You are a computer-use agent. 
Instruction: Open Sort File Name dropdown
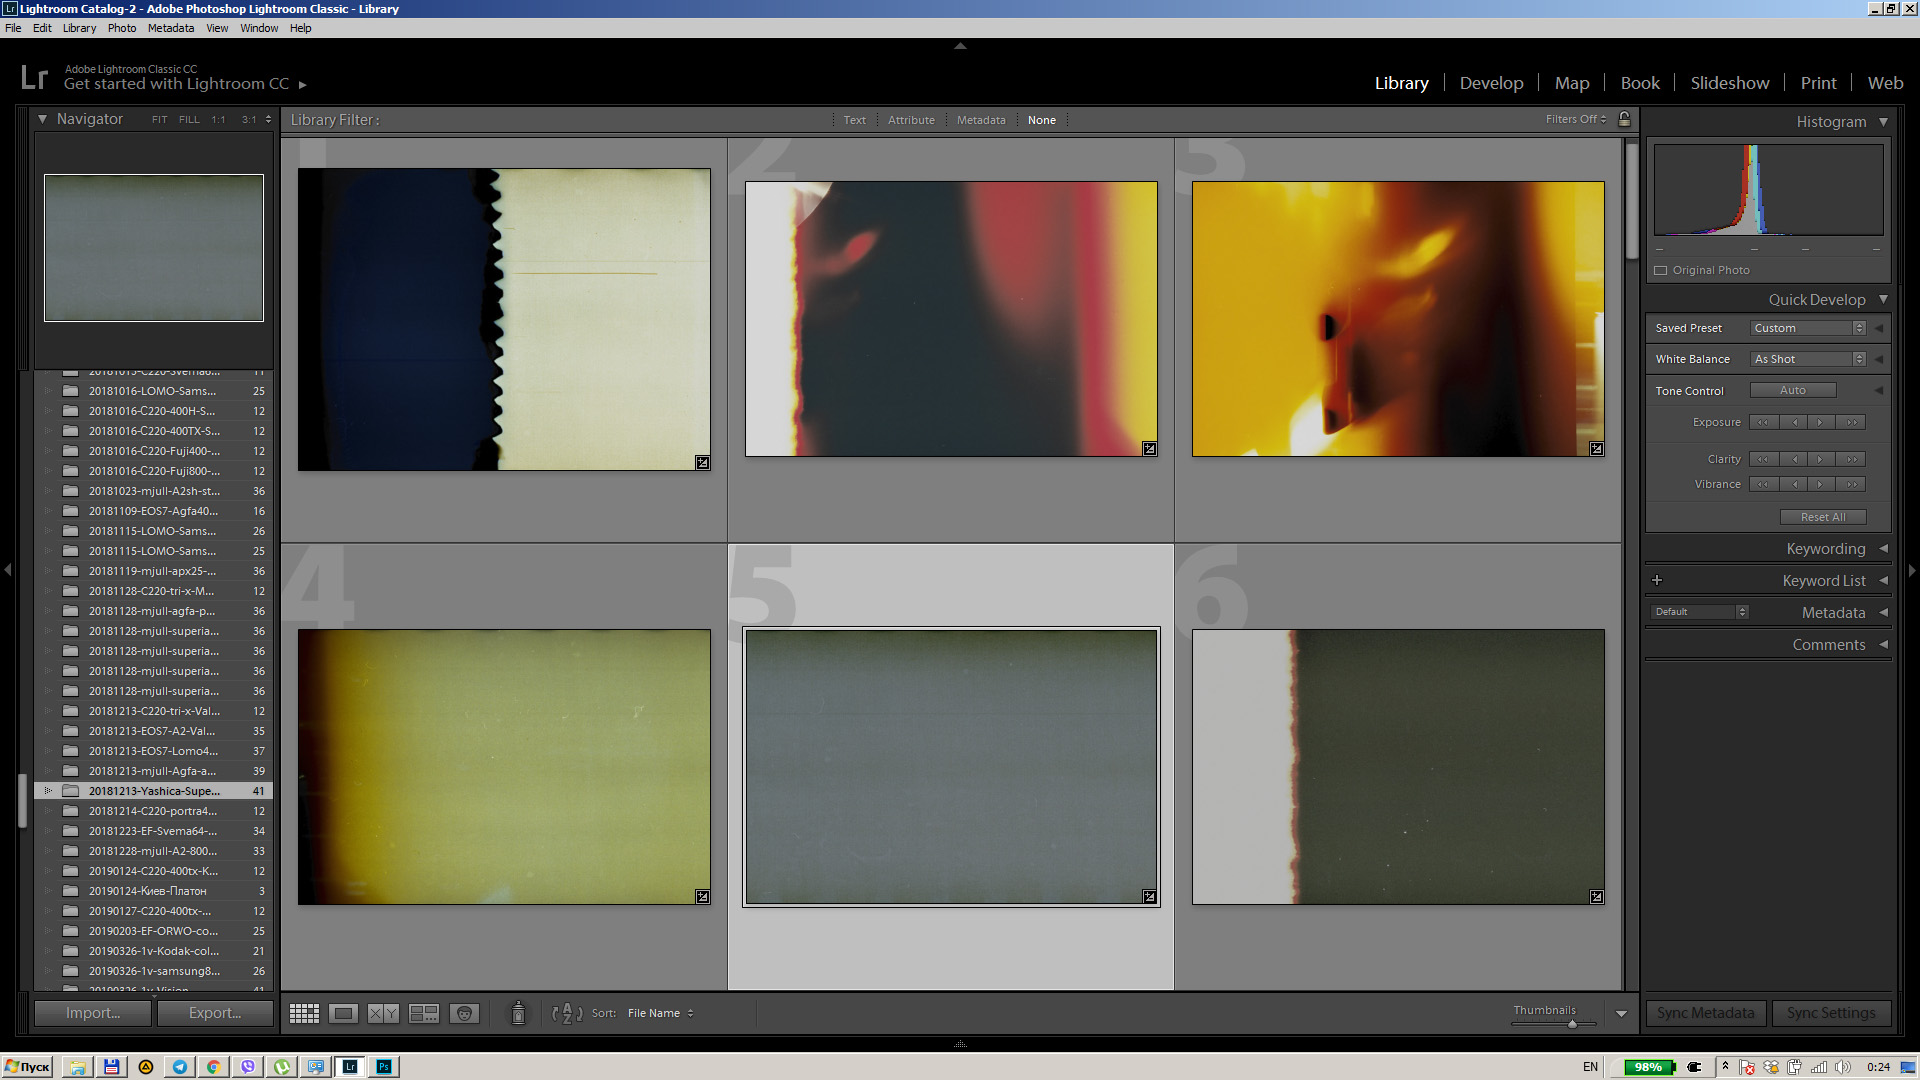660,1013
